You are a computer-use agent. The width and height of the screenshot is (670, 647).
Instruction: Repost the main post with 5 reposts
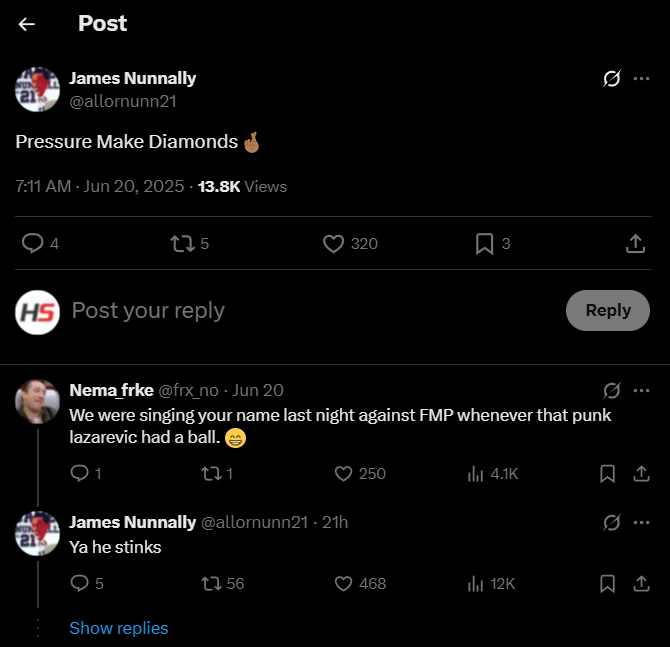click(182, 243)
